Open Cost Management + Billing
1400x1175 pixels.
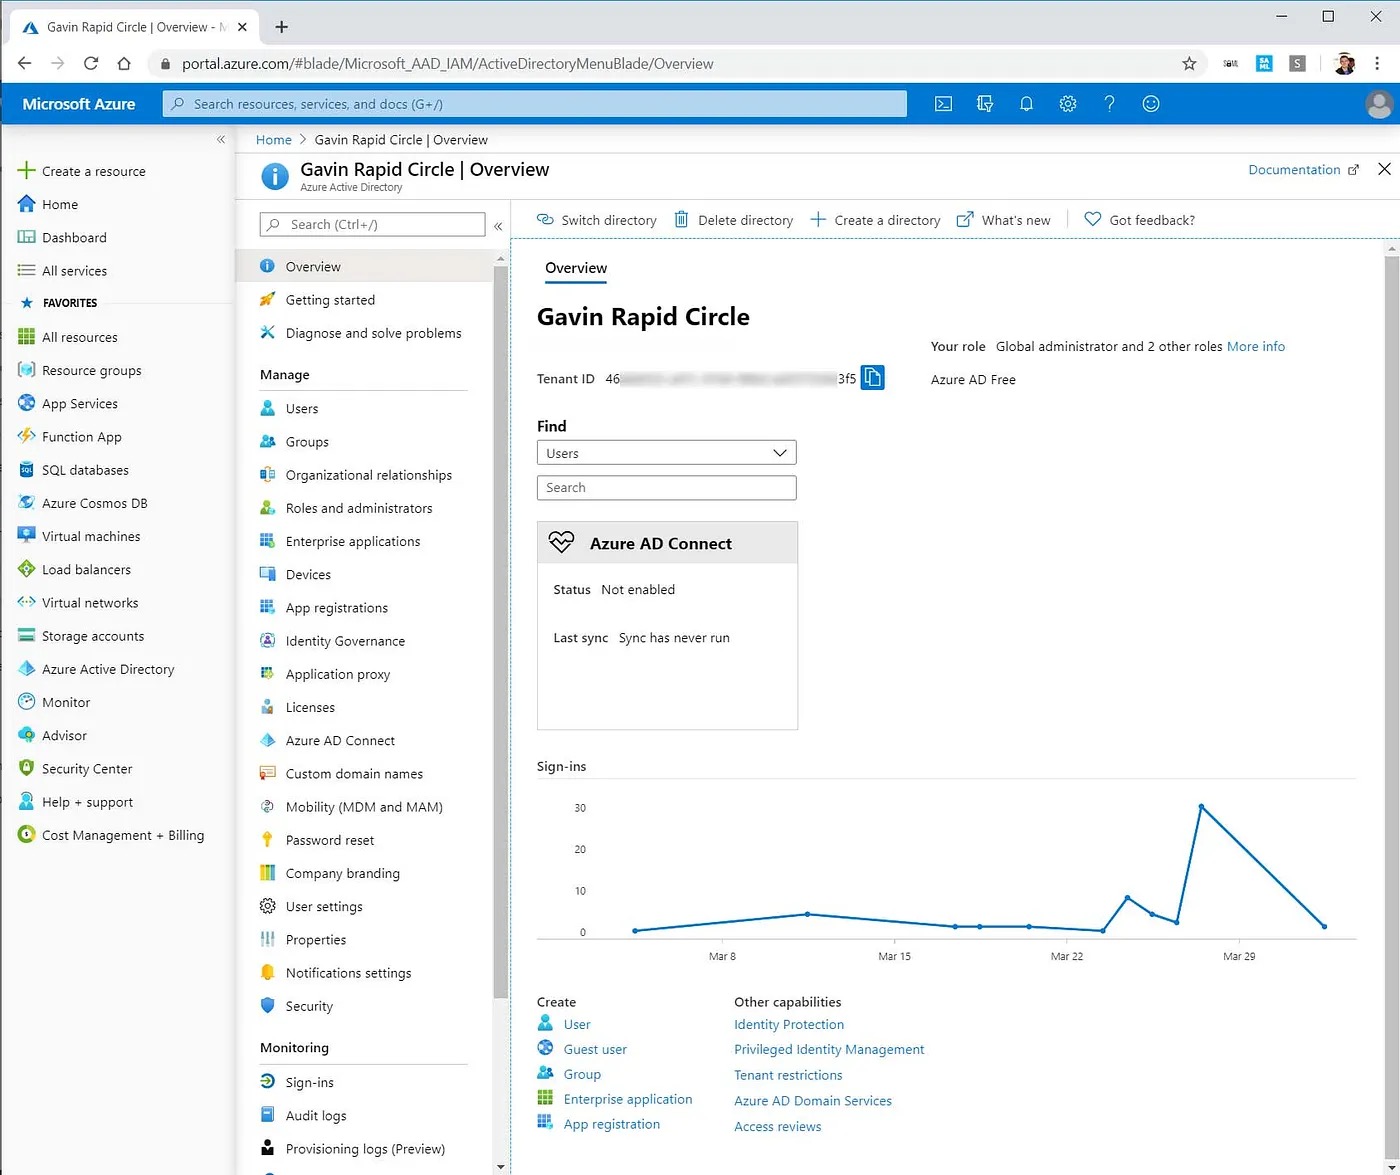pyautogui.click(x=111, y=835)
